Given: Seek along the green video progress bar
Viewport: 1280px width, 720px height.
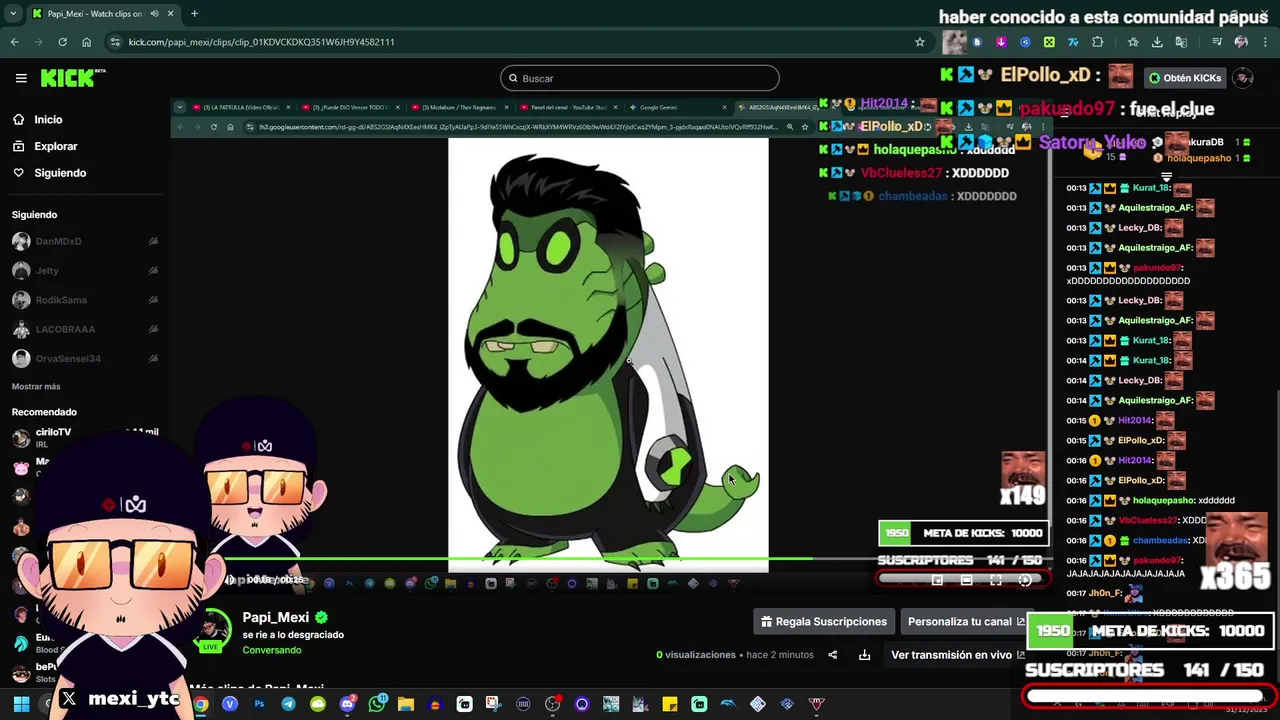Looking at the screenshot, I should click(610, 559).
